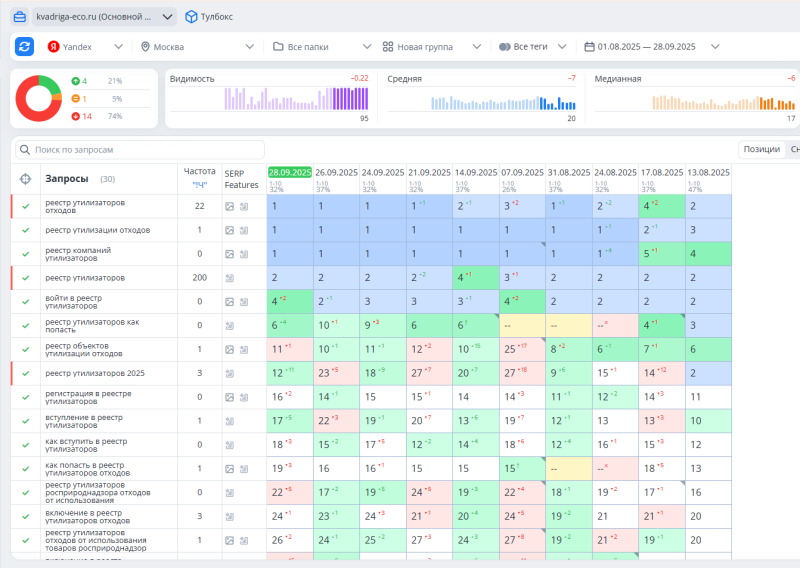800x568 pixels.
Task: Click SERP feature icon for реестр утилизаторов row
Action: 230,278
